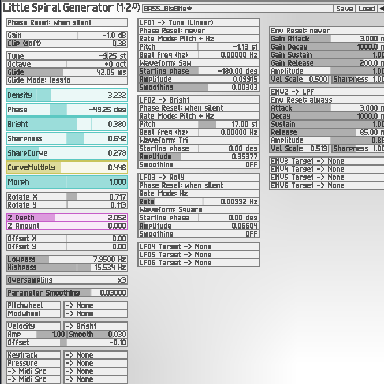Open the LFO1 Phase Reset never dropdown
The image size is (384, 384).
click(x=199, y=31)
